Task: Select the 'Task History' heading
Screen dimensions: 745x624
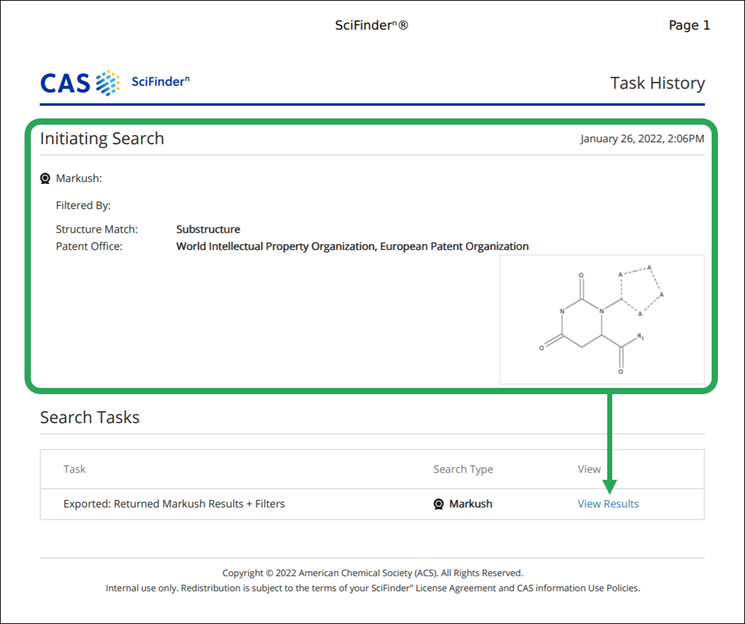Action: (x=657, y=83)
